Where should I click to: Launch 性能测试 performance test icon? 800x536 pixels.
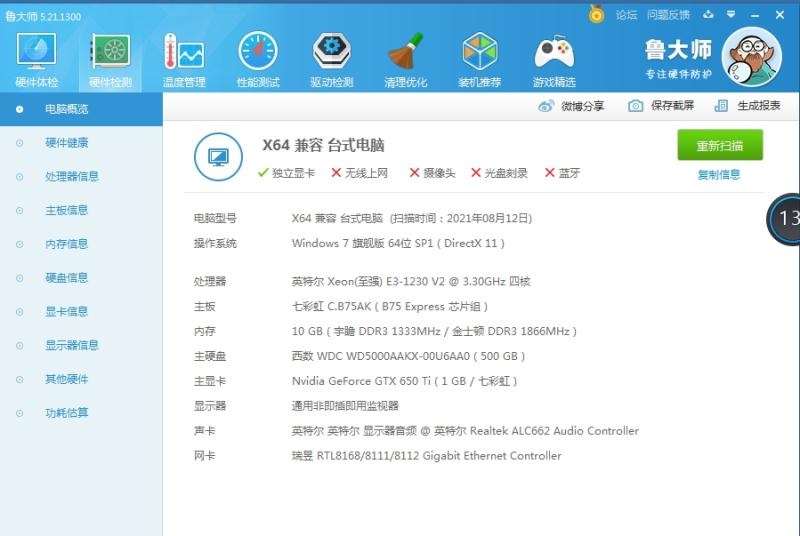coord(258,60)
